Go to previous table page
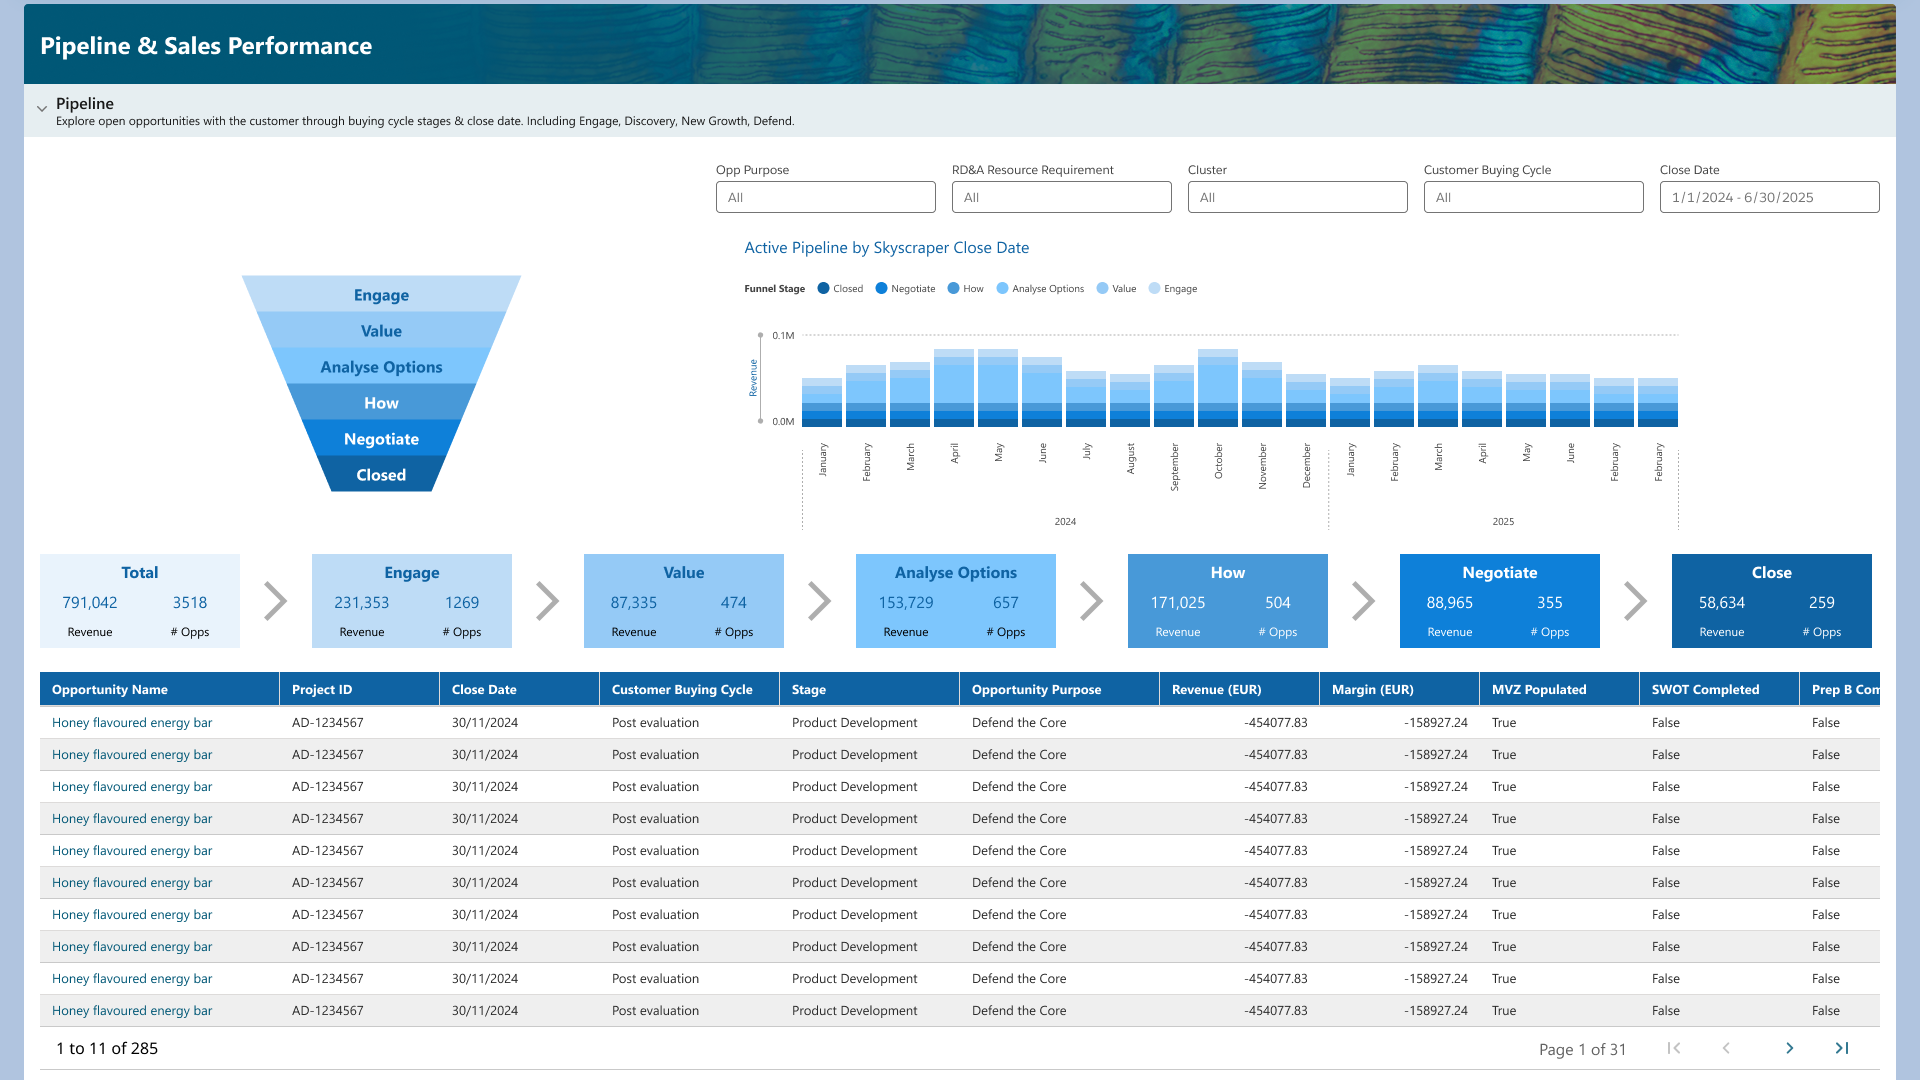 point(1726,1048)
